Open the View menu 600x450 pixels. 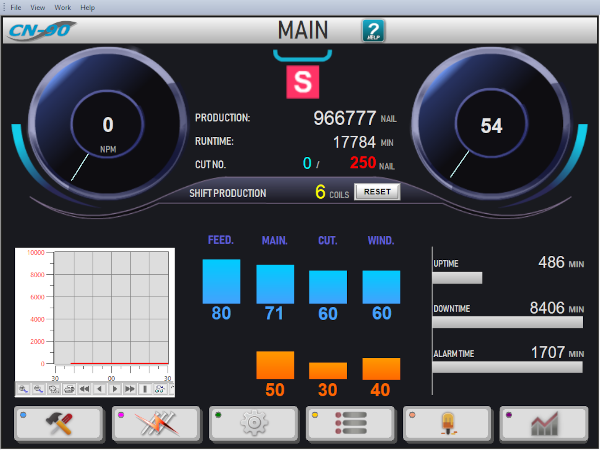(x=38, y=8)
